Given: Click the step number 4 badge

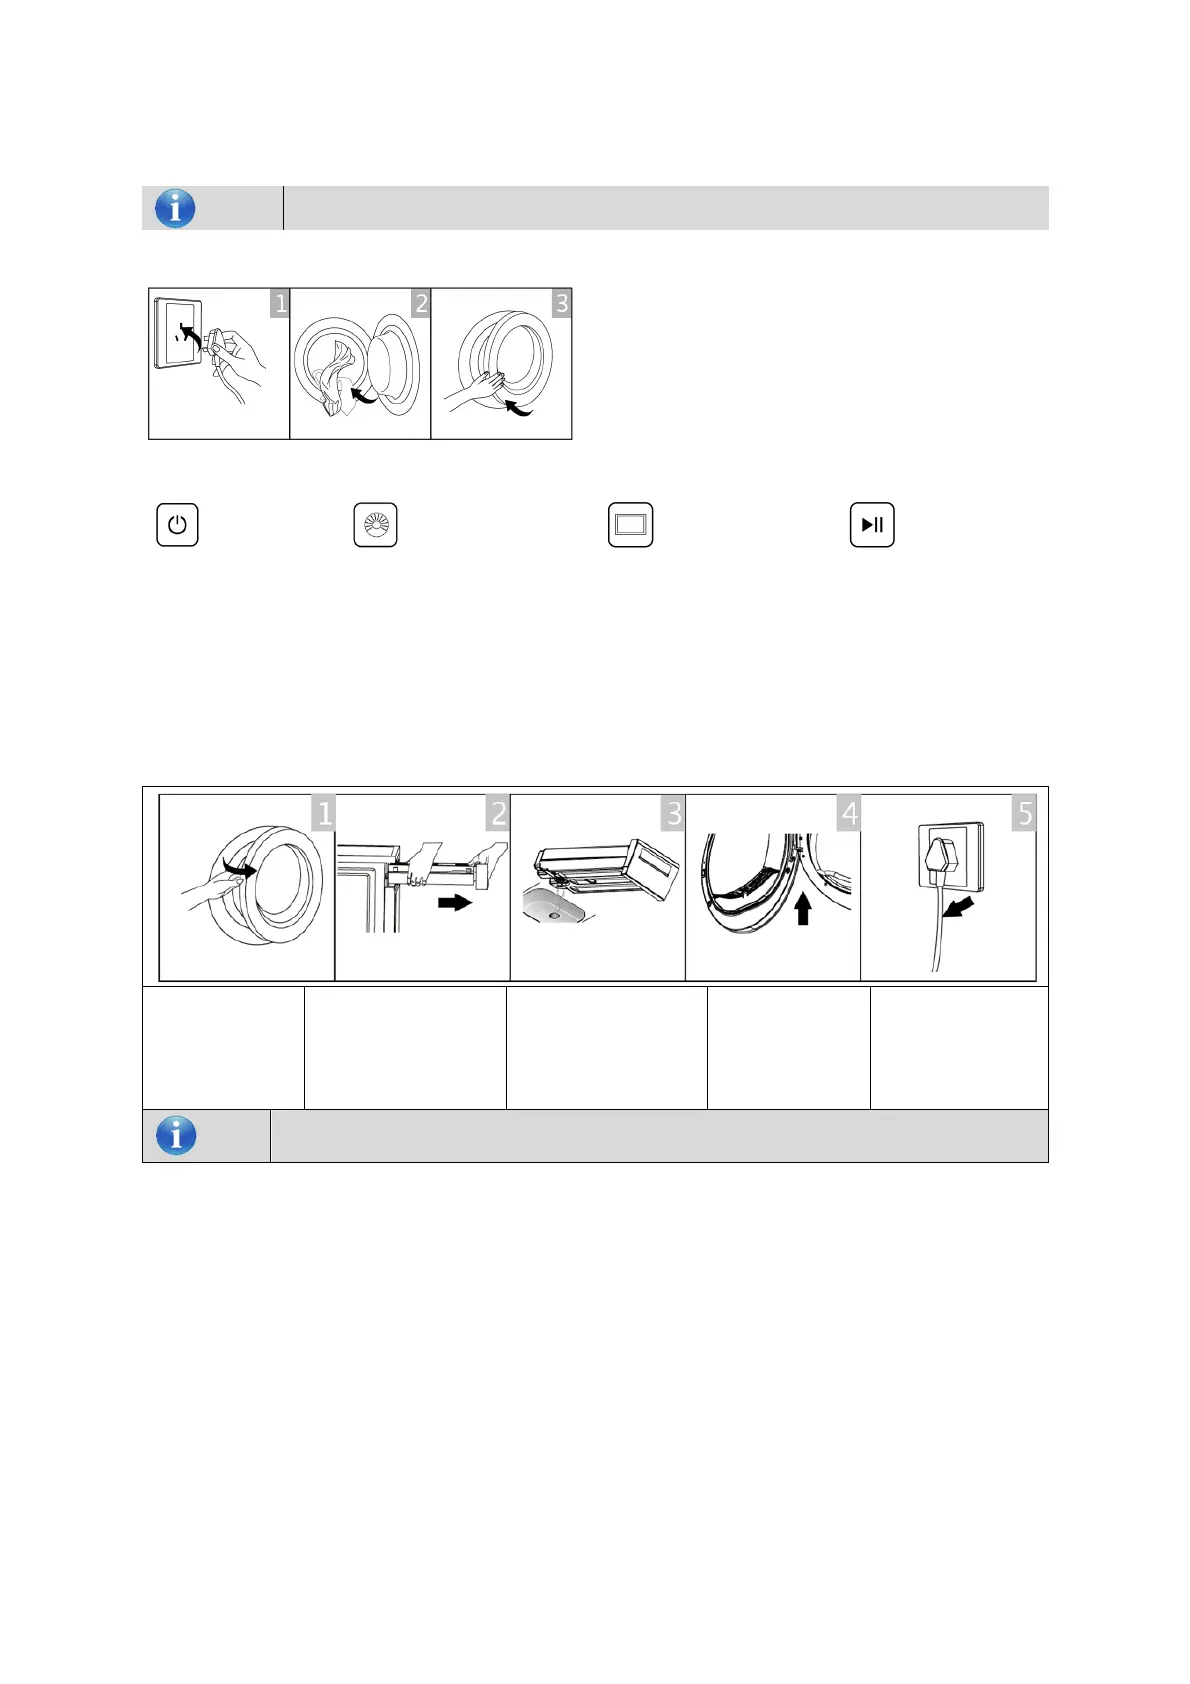Looking at the screenshot, I should click(848, 813).
